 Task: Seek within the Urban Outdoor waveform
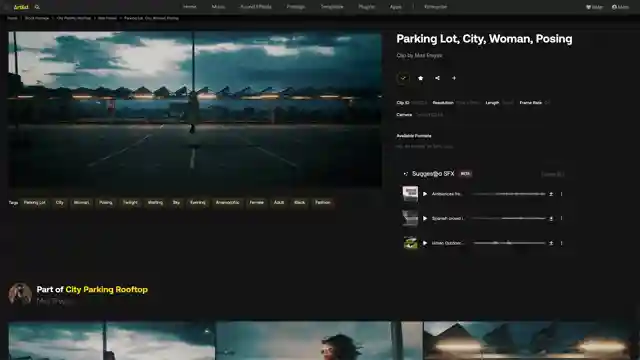(x=509, y=243)
